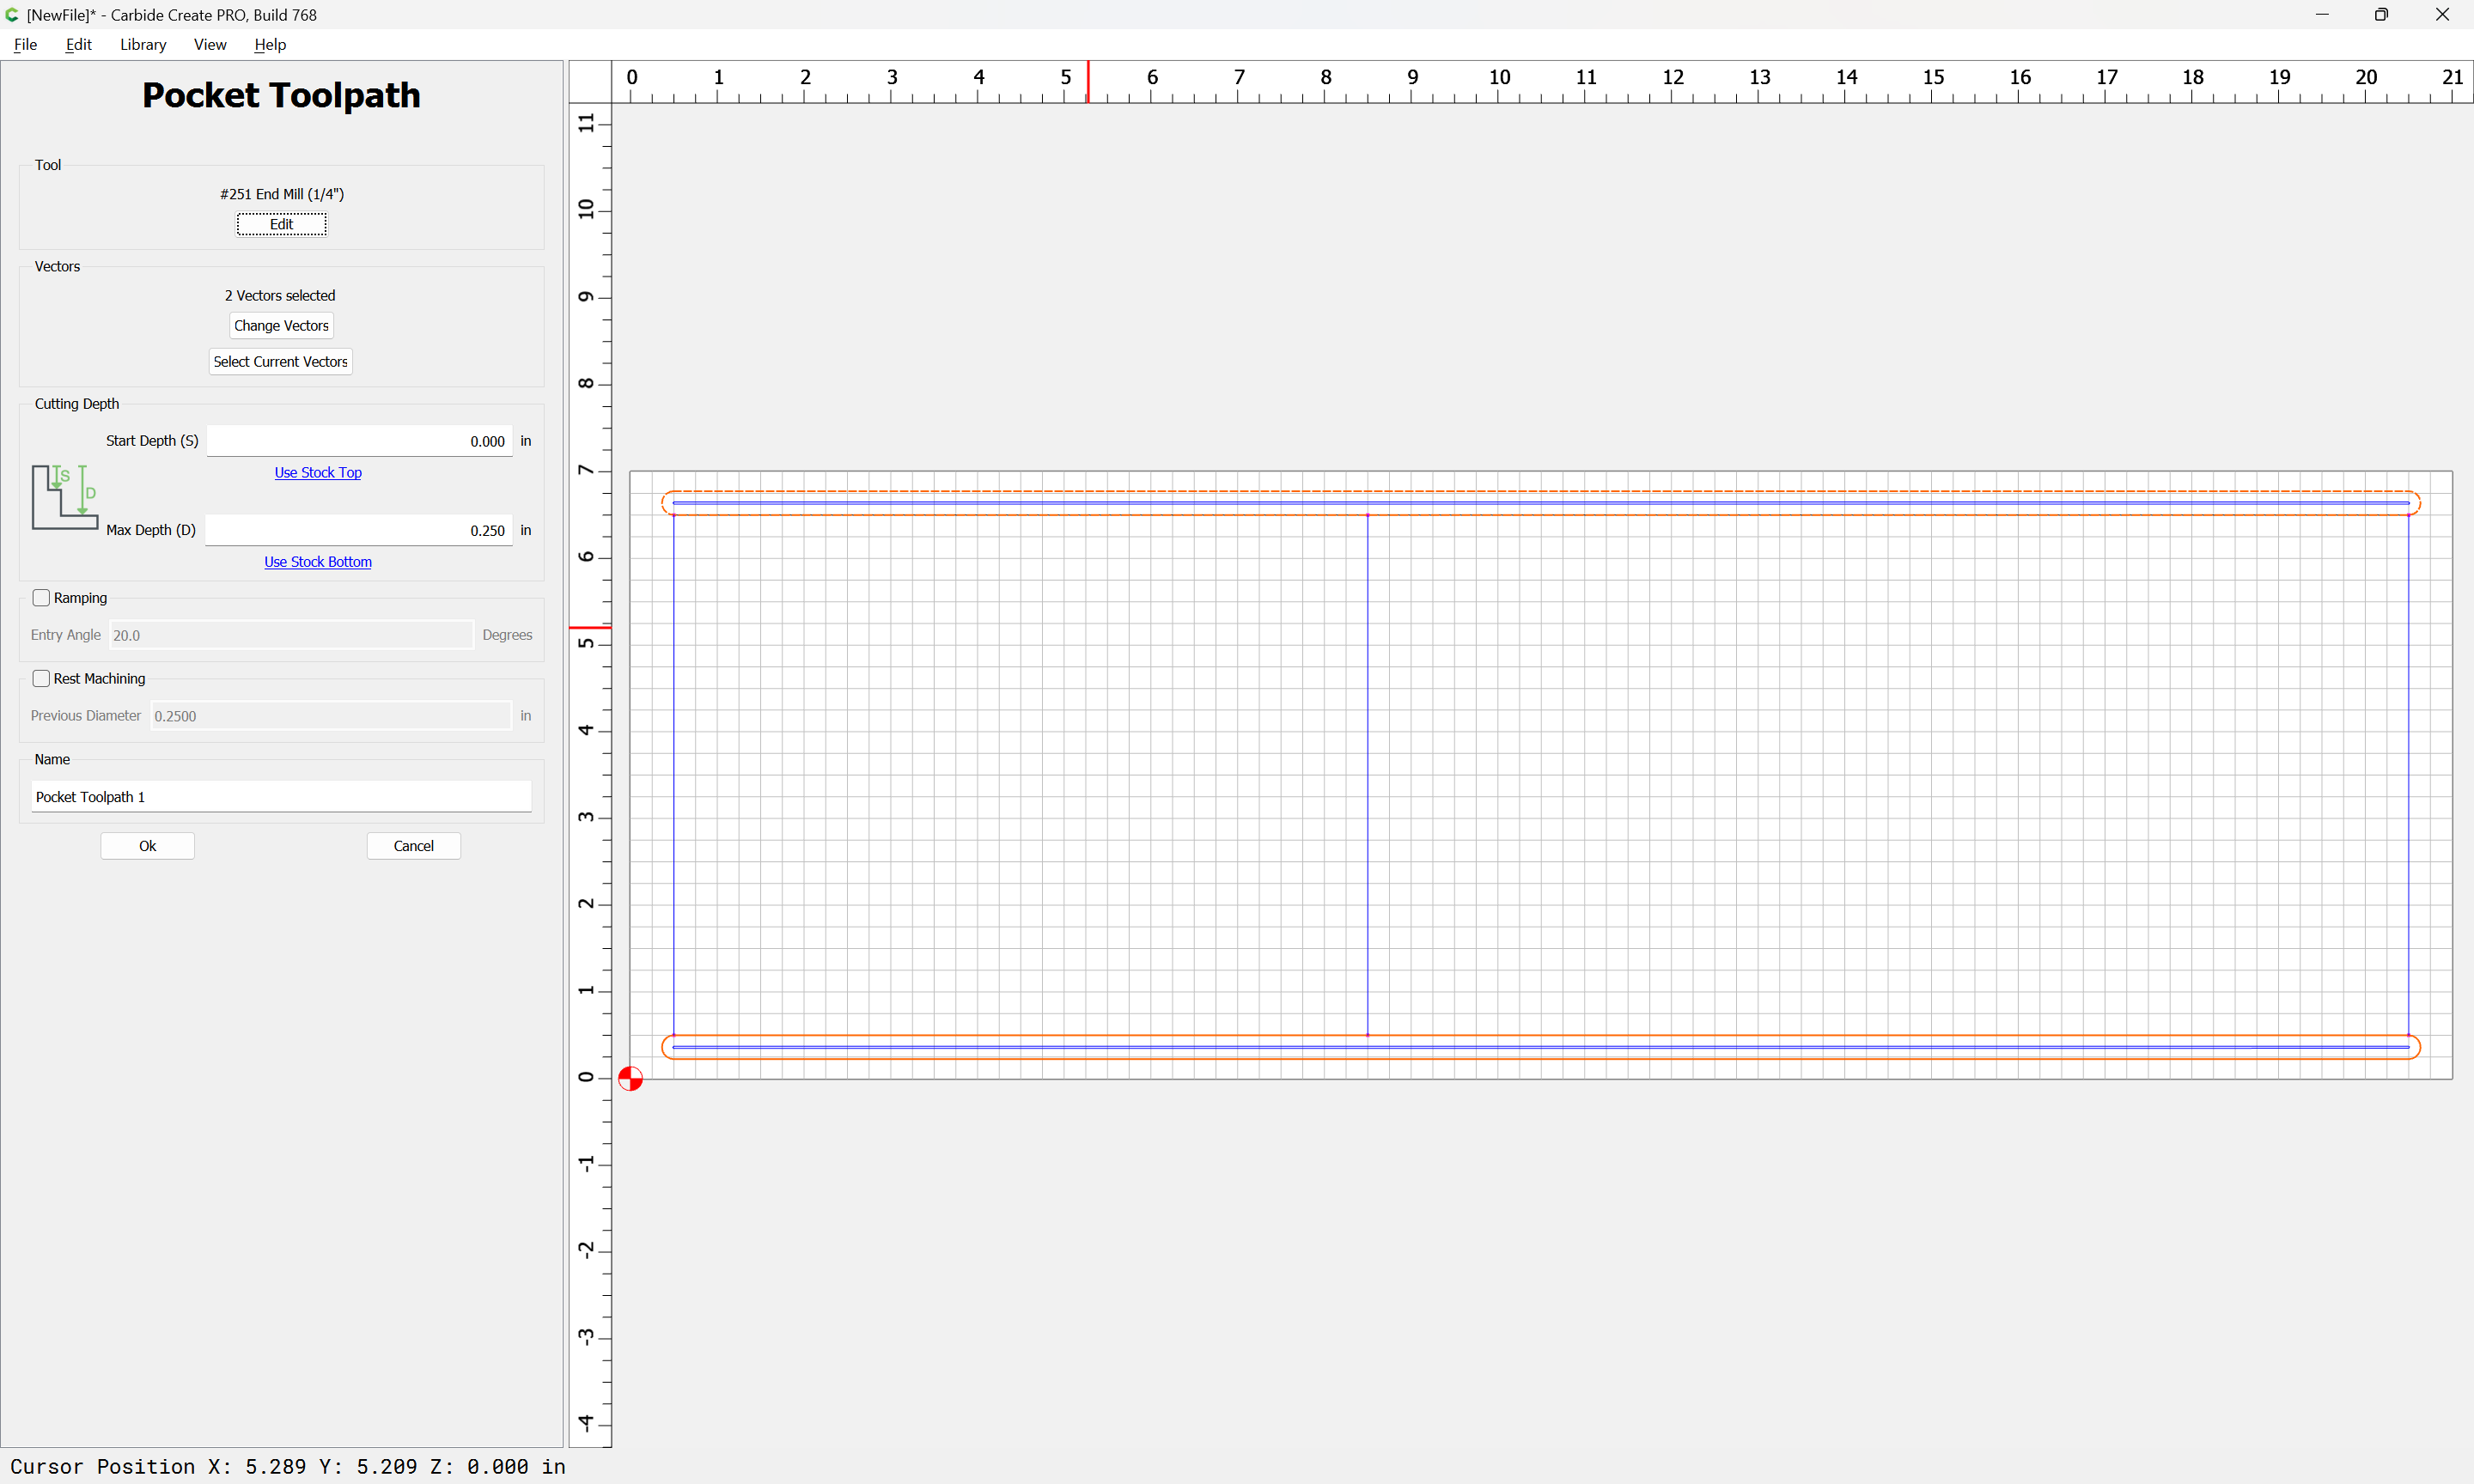This screenshot has width=2474, height=1484.
Task: Click the red origin marker on canvas
Action: 630,1079
